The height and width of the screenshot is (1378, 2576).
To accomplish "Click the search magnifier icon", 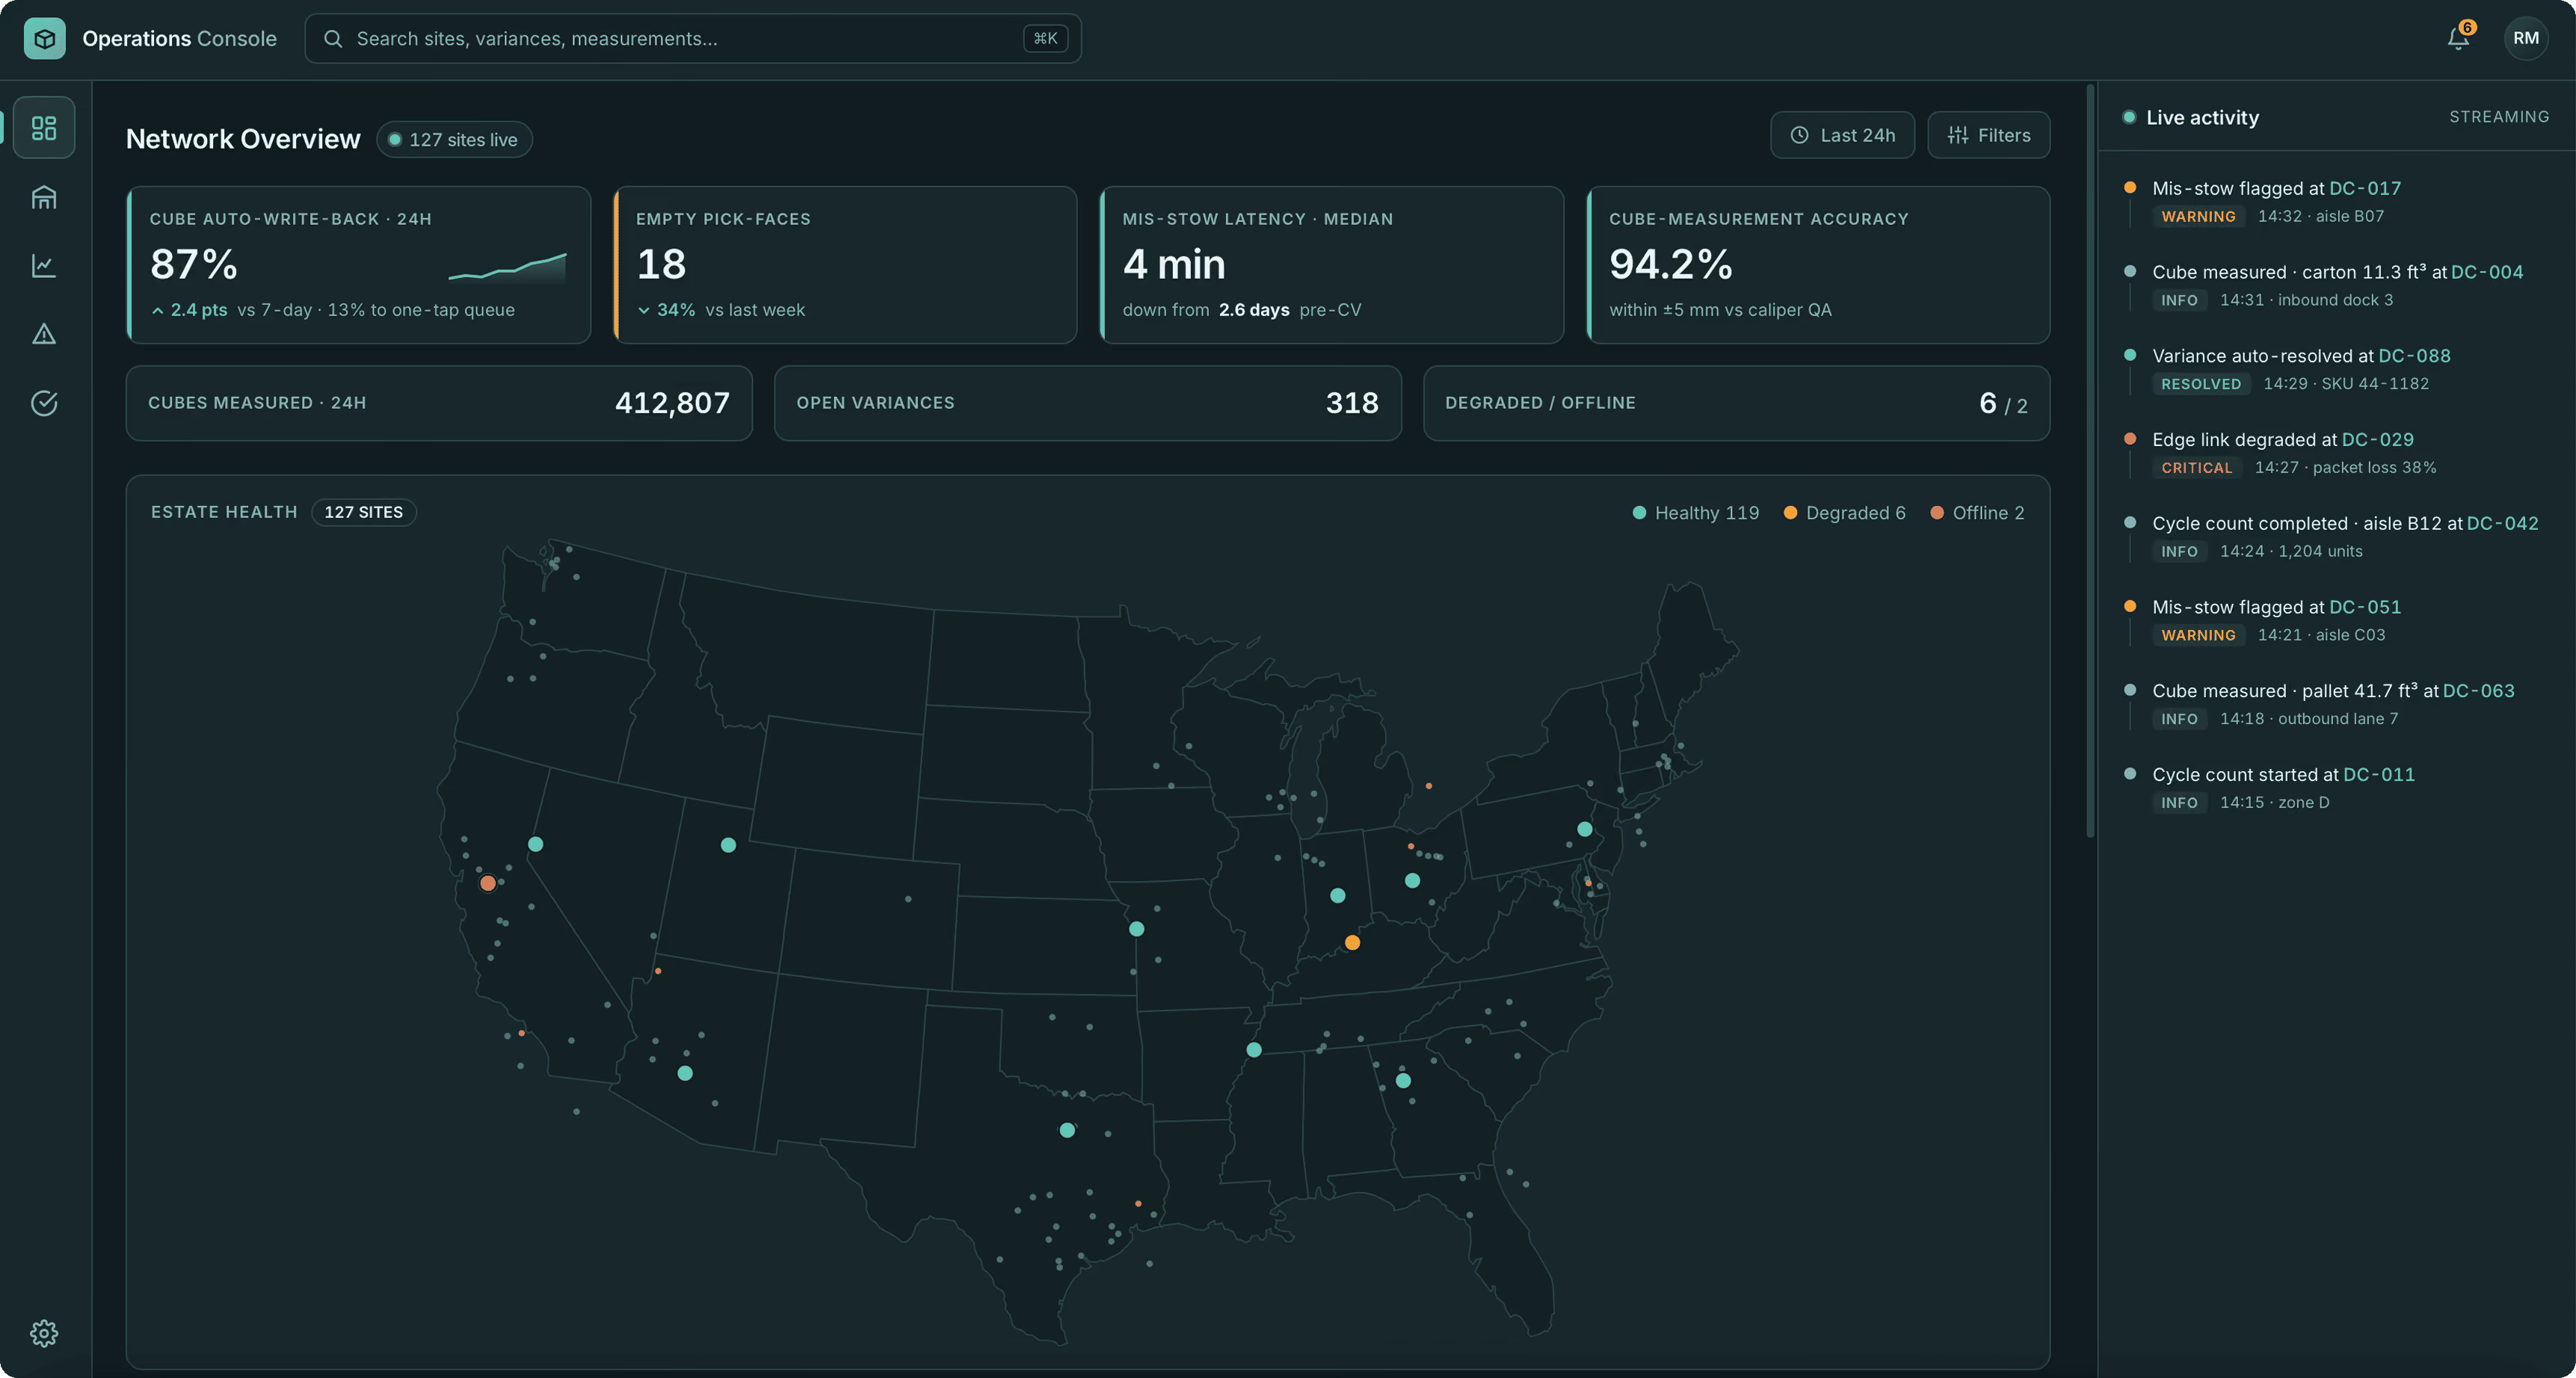I will click(333, 38).
